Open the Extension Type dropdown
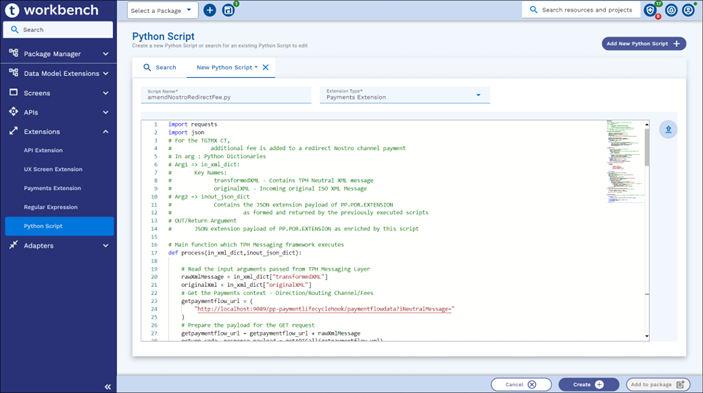Image resolution: width=703 pixels, height=393 pixels. (x=404, y=95)
